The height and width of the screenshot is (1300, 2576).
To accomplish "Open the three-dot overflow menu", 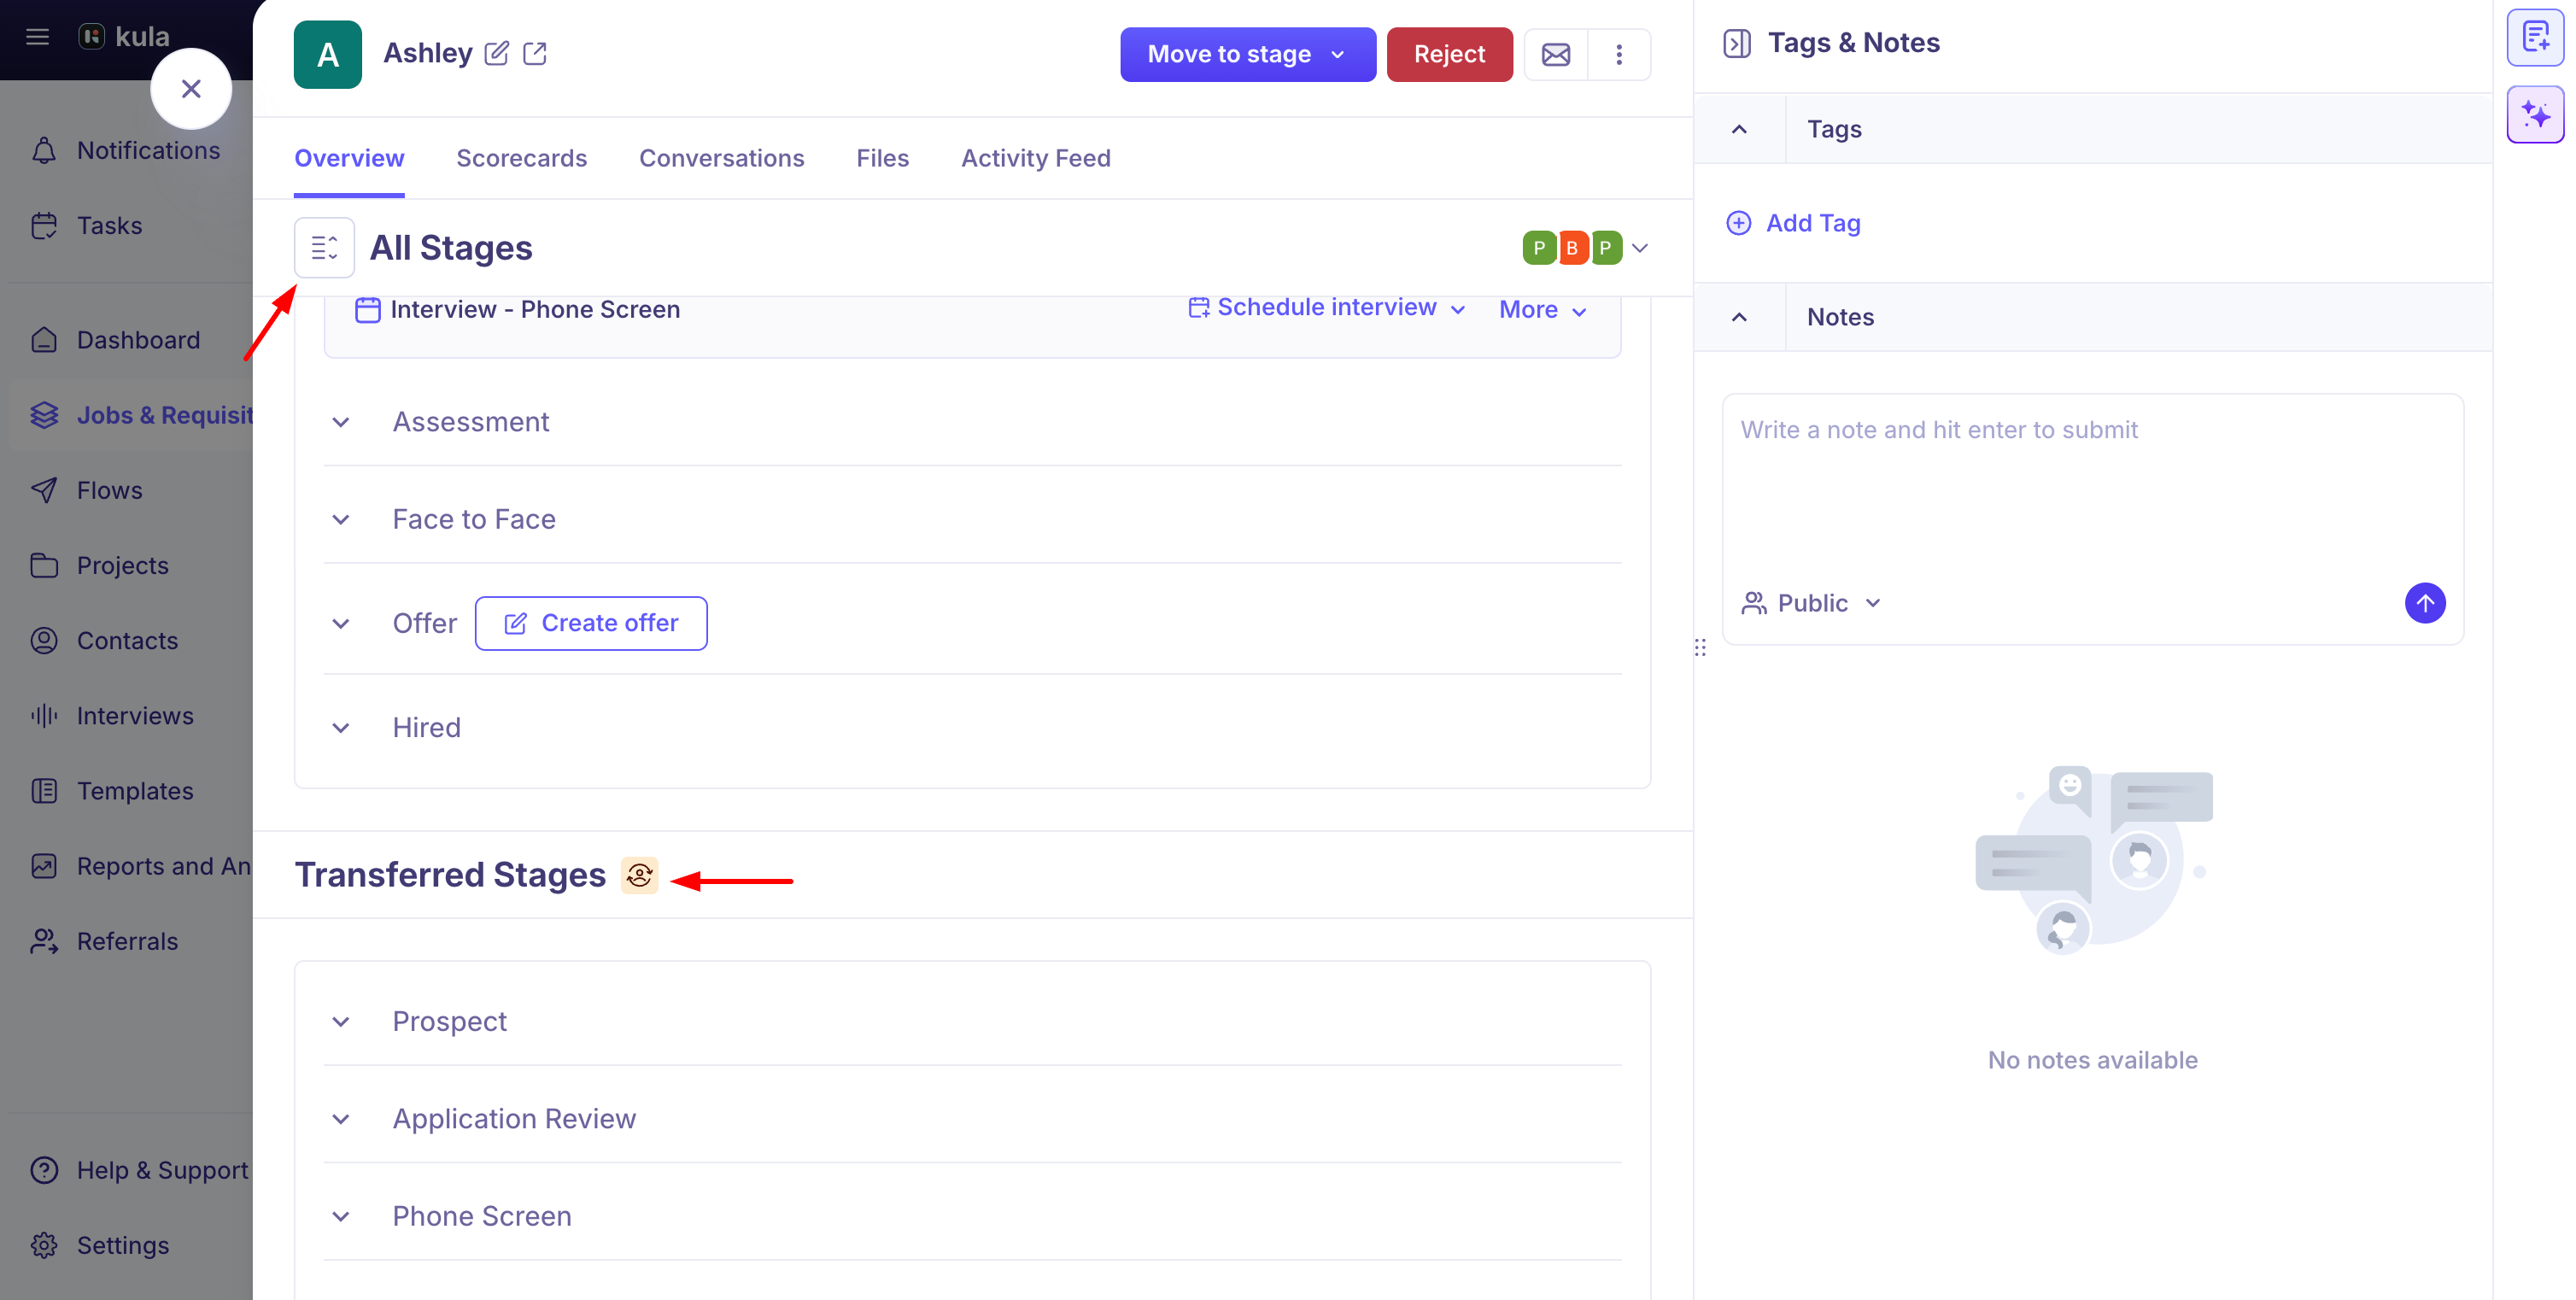I will [1620, 54].
